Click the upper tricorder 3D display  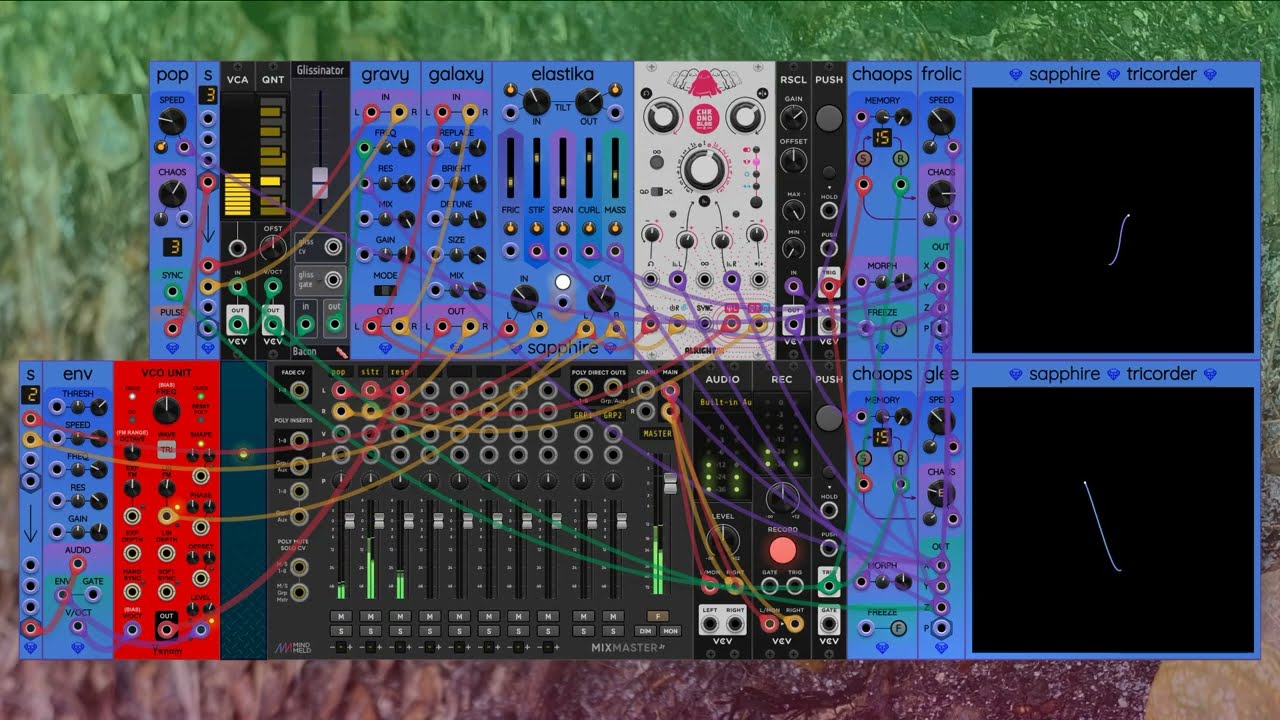[1113, 220]
